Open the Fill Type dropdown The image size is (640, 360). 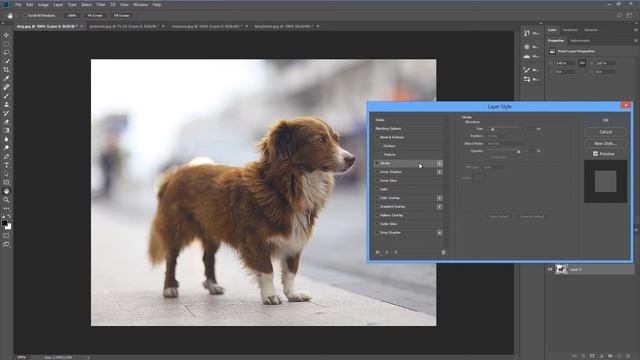[493, 167]
